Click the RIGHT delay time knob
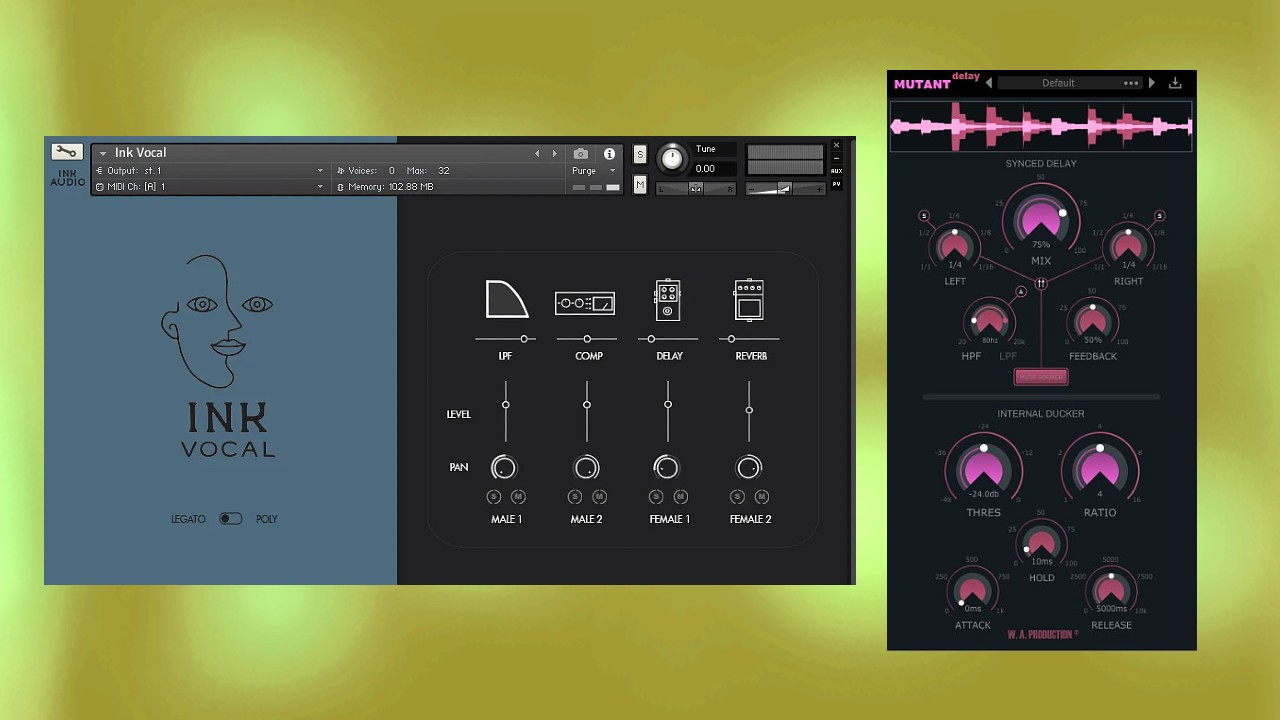 point(1128,246)
